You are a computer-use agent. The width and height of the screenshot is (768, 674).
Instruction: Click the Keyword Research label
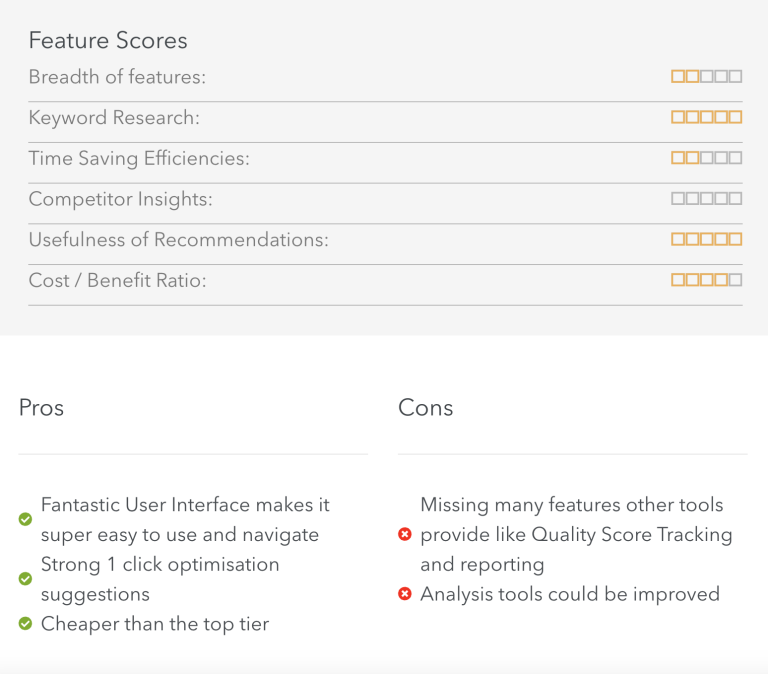114,118
